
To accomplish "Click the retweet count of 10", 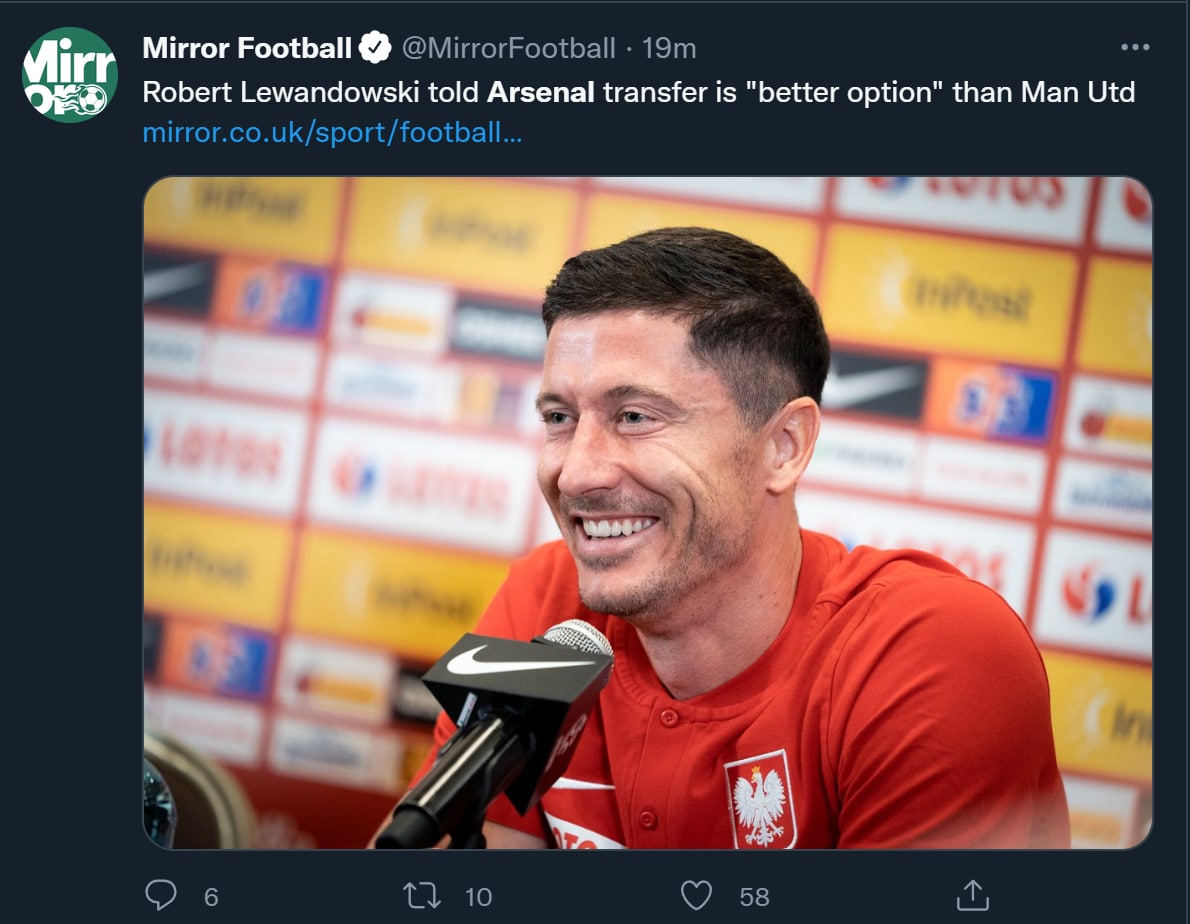I will (x=478, y=897).
